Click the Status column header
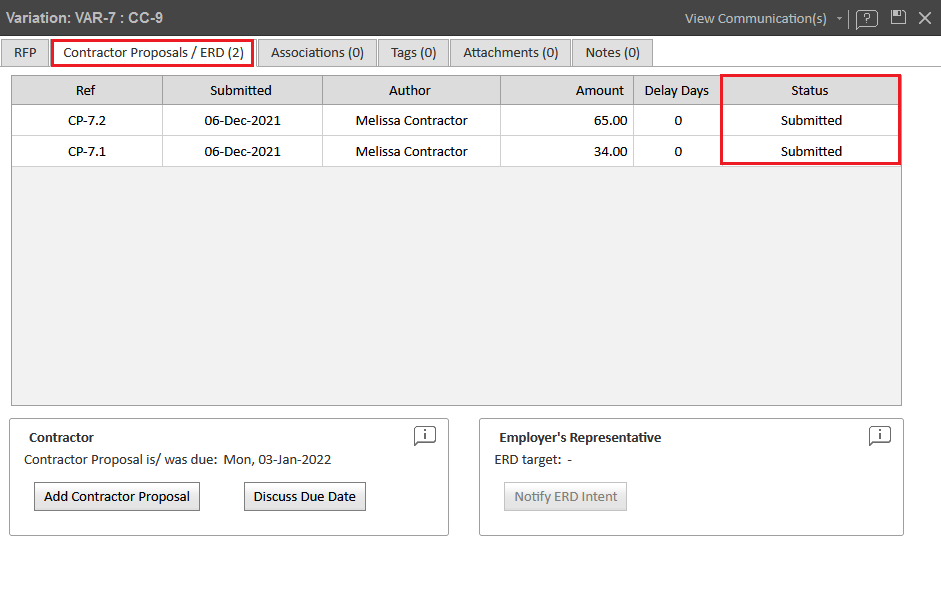Image resolution: width=941 pixels, height=591 pixels. [809, 90]
